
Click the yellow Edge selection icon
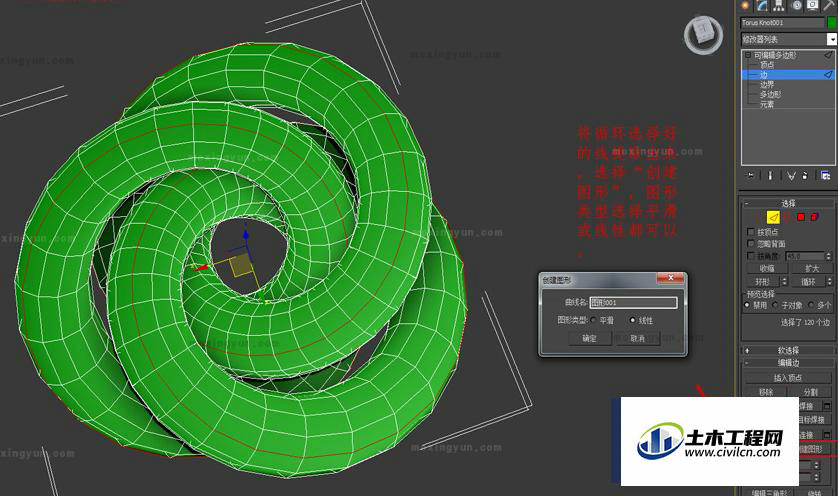773,217
